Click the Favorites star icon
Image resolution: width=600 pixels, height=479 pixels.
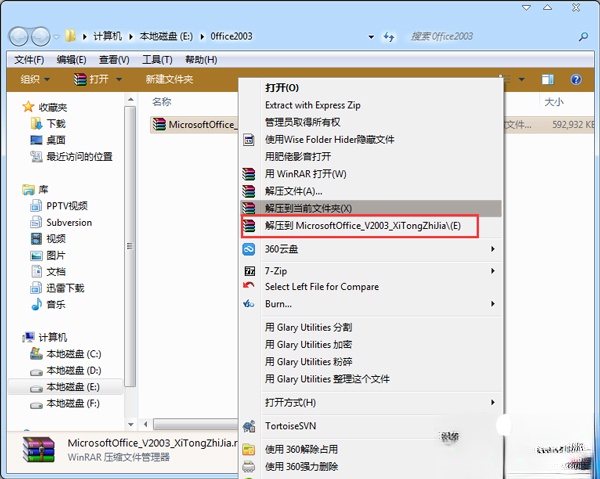28,107
